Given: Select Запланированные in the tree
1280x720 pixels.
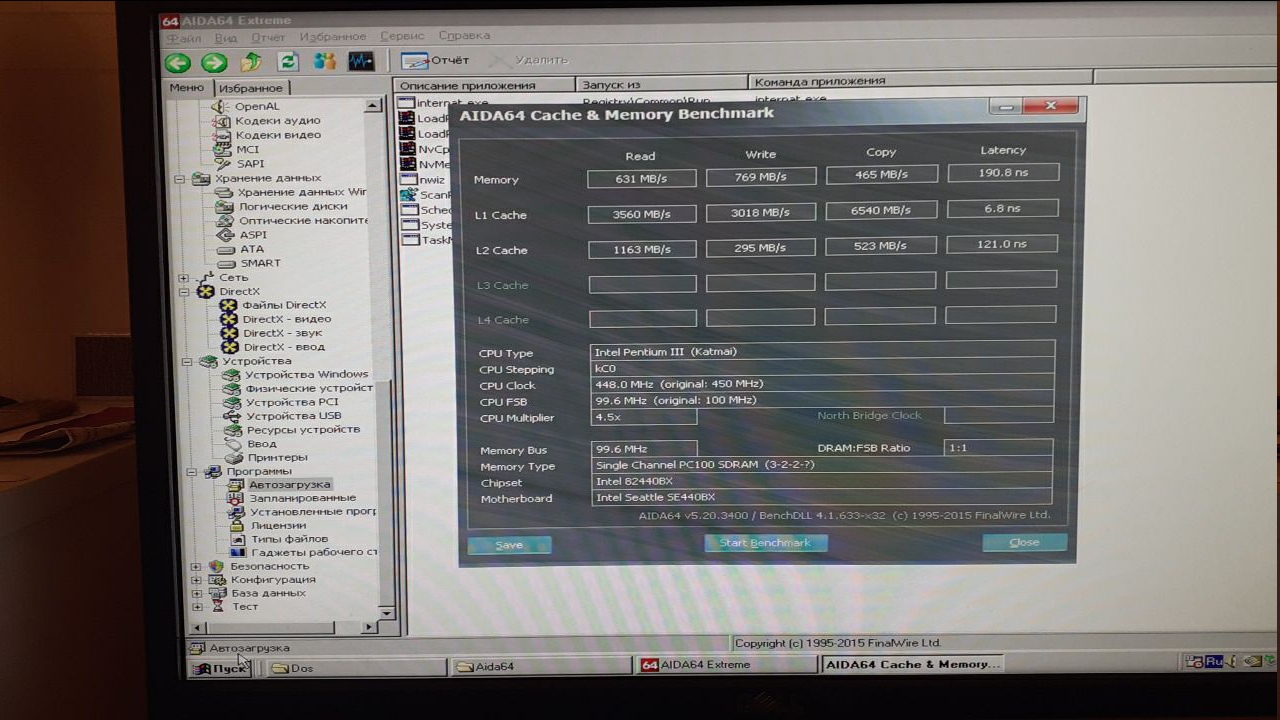Looking at the screenshot, I should (302, 498).
